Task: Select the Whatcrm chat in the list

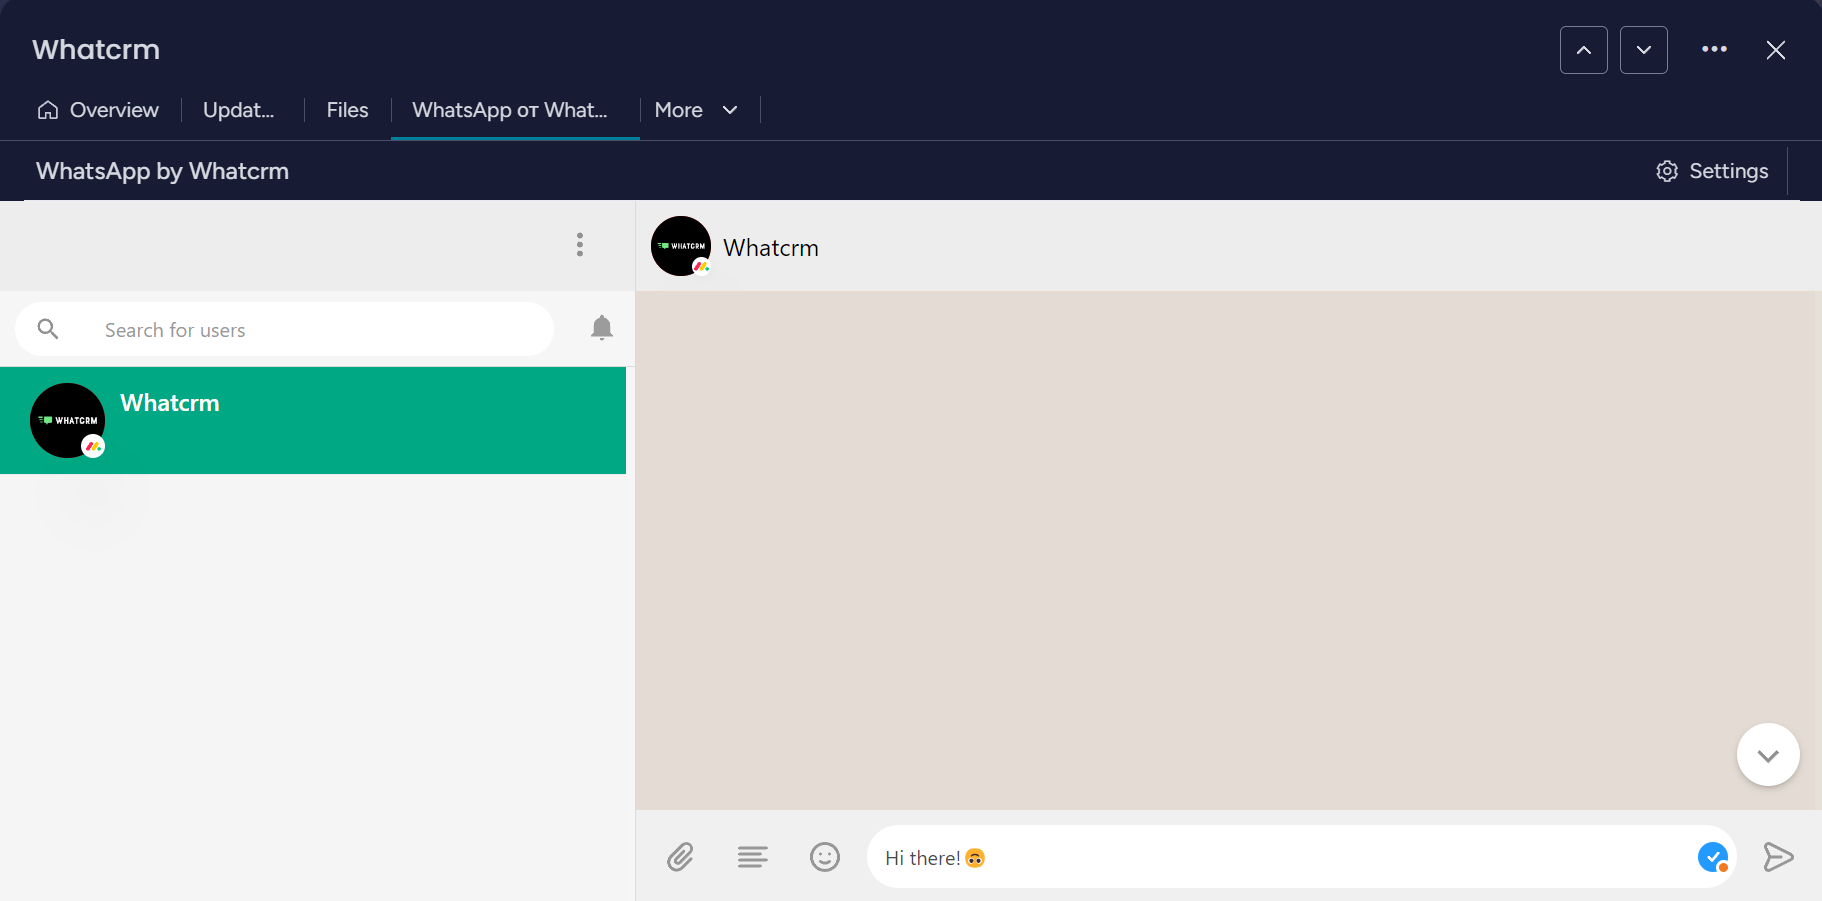Action: [313, 420]
